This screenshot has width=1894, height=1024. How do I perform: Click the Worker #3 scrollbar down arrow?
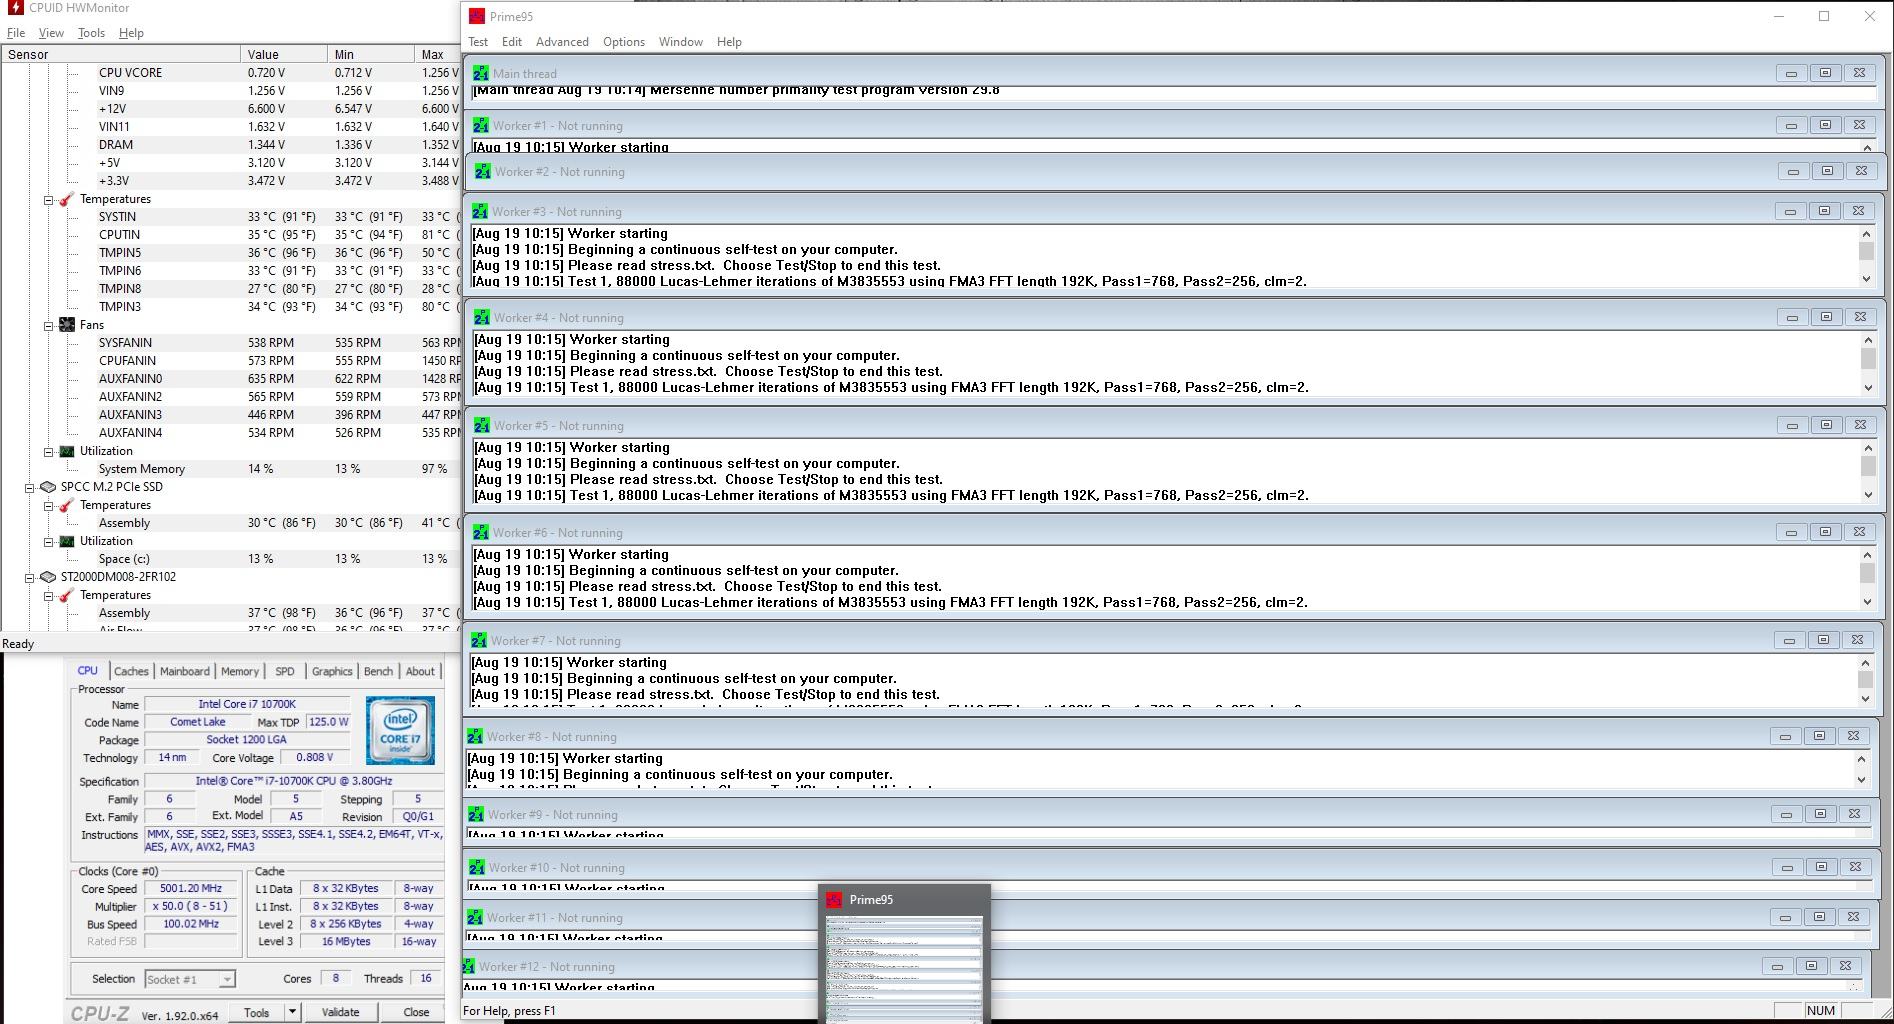tap(1866, 280)
